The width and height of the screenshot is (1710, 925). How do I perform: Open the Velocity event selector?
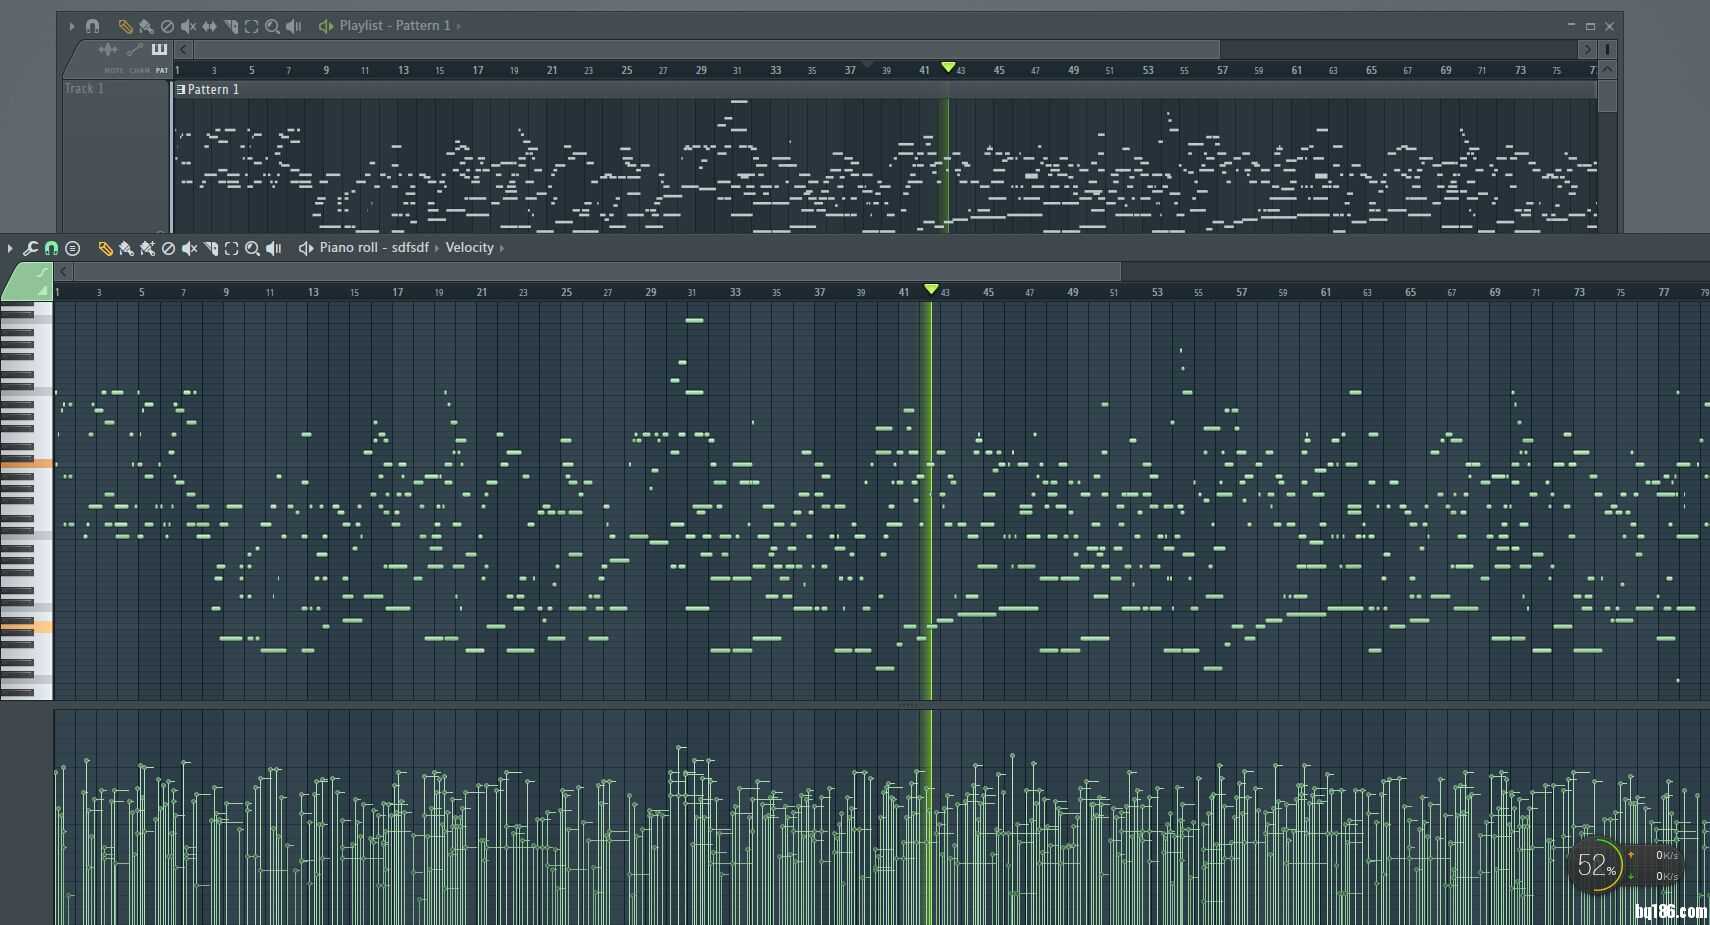[469, 248]
